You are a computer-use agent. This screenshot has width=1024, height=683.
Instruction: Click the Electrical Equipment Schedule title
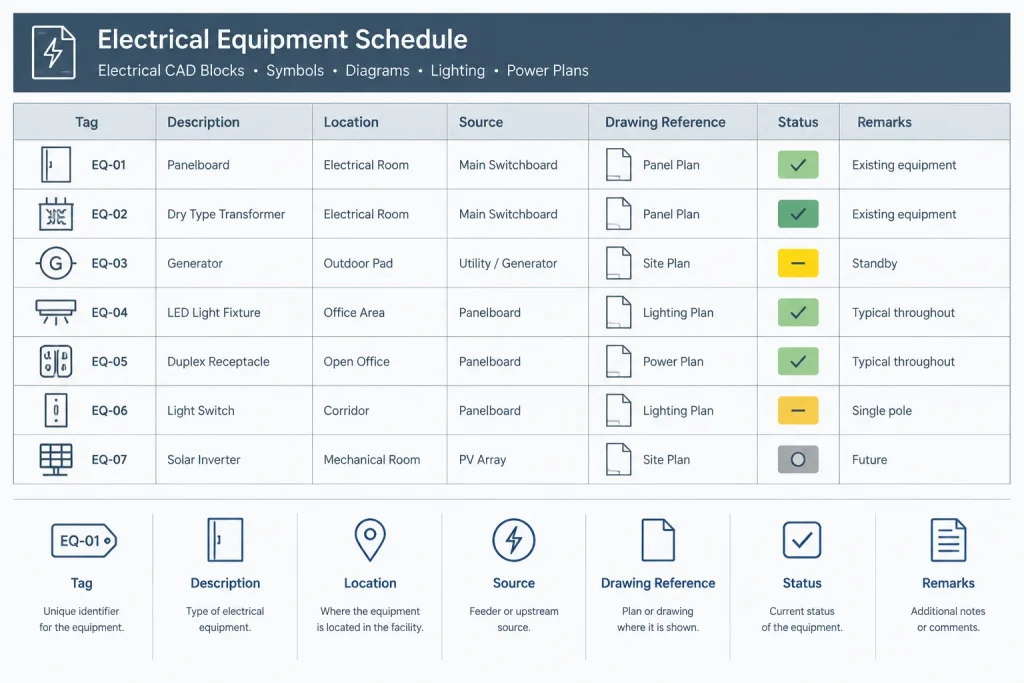[x=282, y=39]
